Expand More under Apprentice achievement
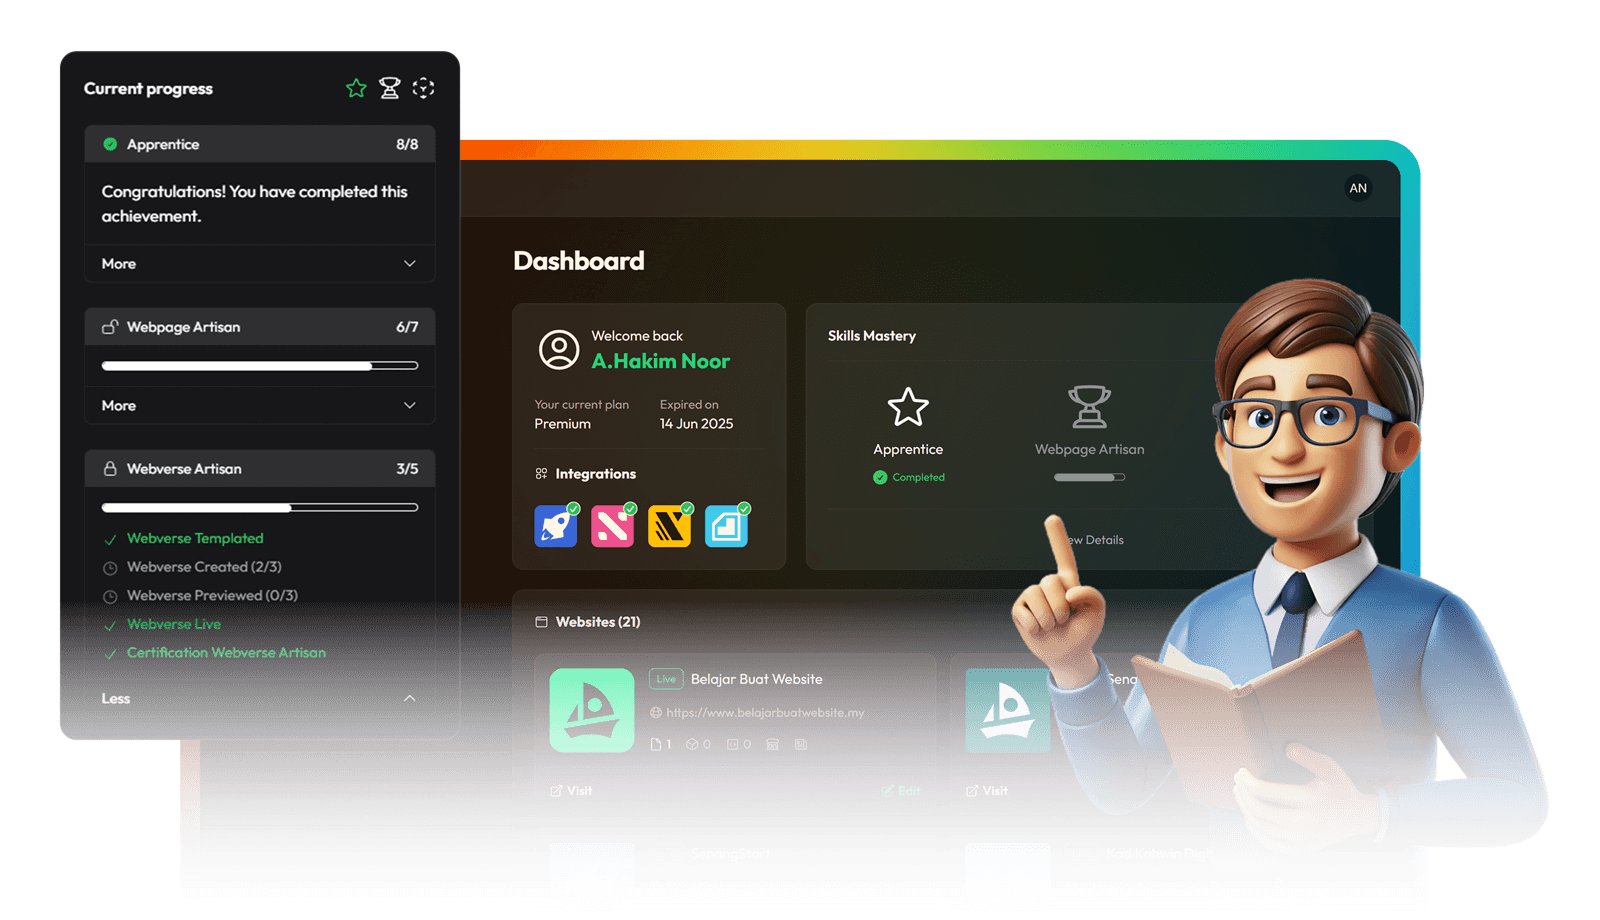 [x=259, y=264]
